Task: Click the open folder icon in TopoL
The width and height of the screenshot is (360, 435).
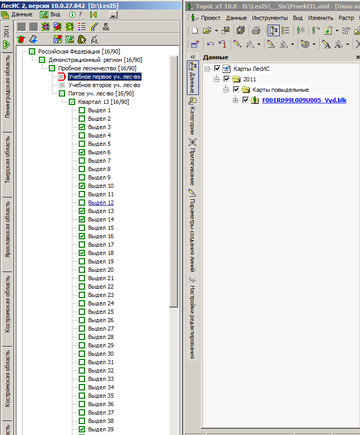Action: pos(207,31)
